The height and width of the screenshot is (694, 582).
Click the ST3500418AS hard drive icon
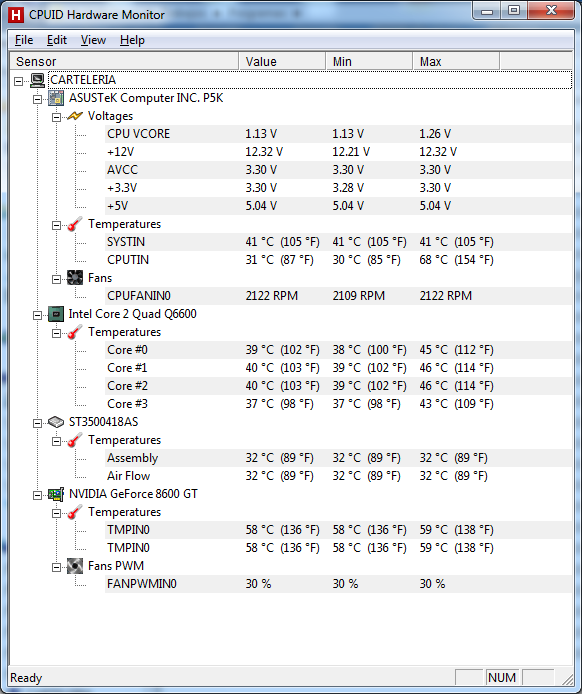(x=56, y=422)
